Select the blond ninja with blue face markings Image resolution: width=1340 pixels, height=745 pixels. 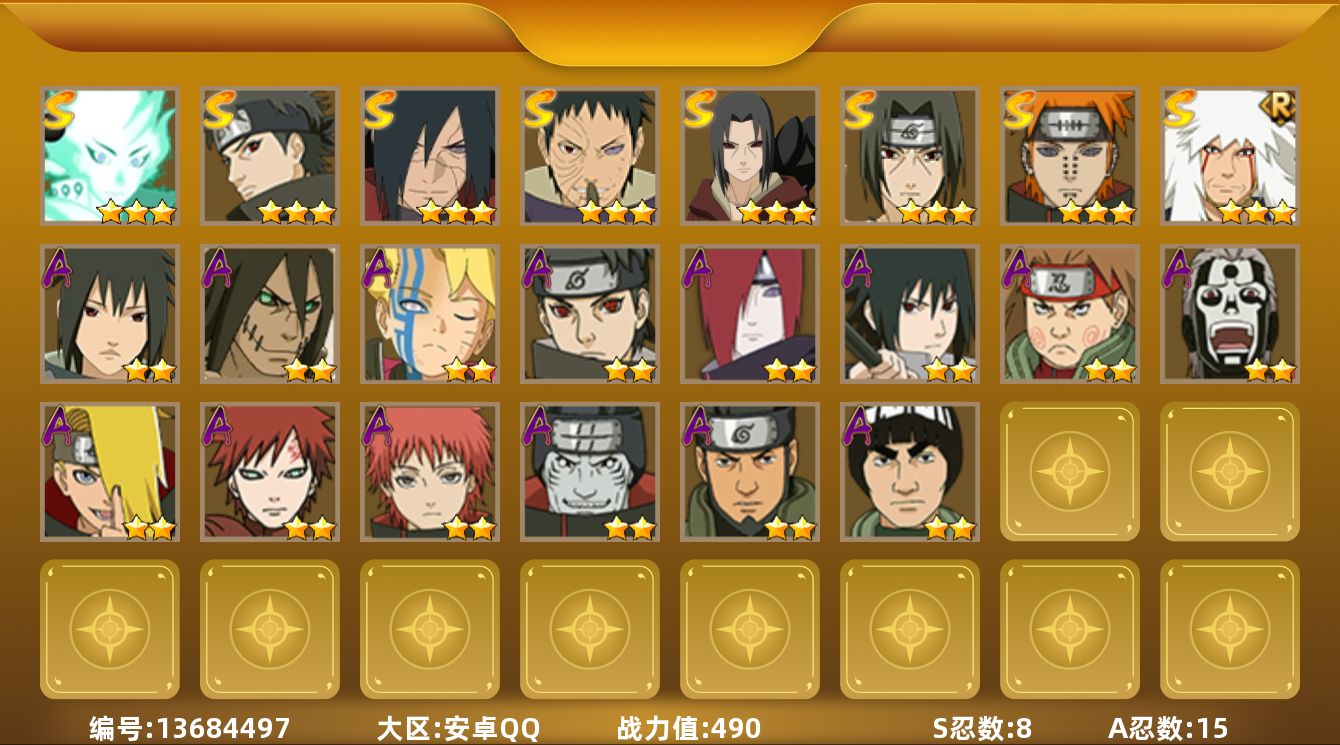[430, 314]
